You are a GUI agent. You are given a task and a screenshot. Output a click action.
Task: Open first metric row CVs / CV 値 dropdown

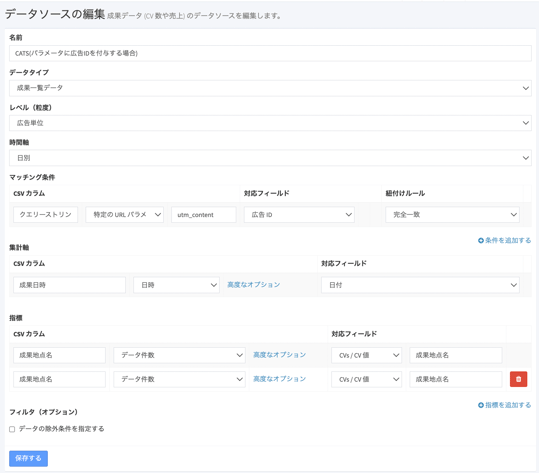(366, 355)
